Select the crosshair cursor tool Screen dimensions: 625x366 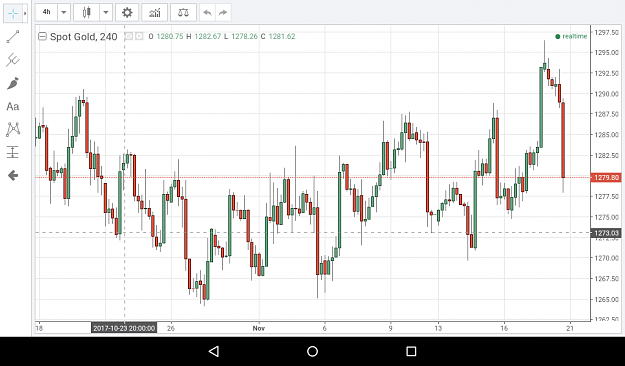(x=13, y=14)
